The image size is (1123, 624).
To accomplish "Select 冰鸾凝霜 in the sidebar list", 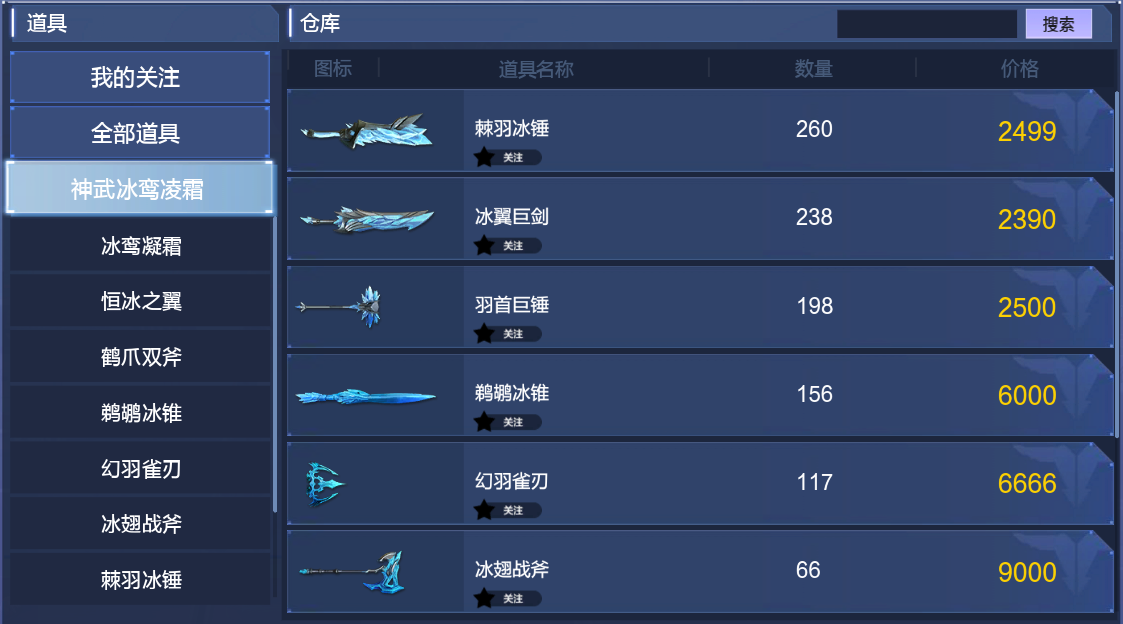I will [x=140, y=246].
